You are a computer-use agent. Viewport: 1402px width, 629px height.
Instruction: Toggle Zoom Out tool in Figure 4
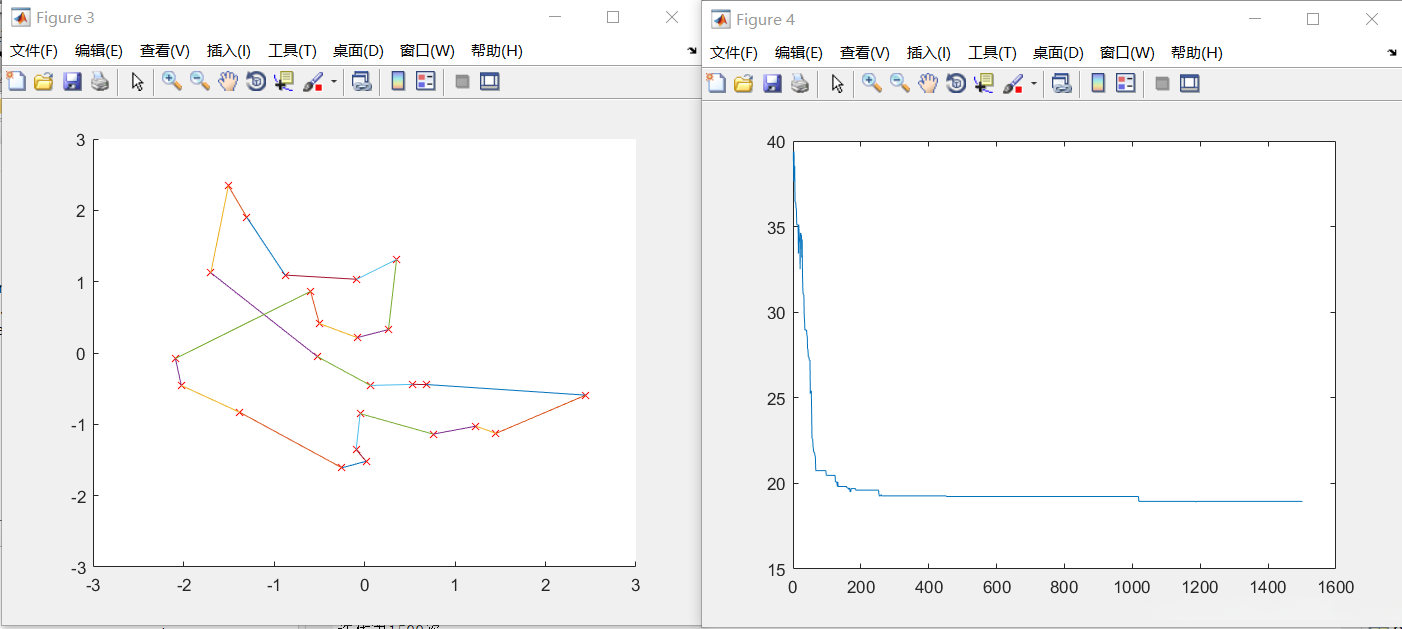tap(900, 83)
